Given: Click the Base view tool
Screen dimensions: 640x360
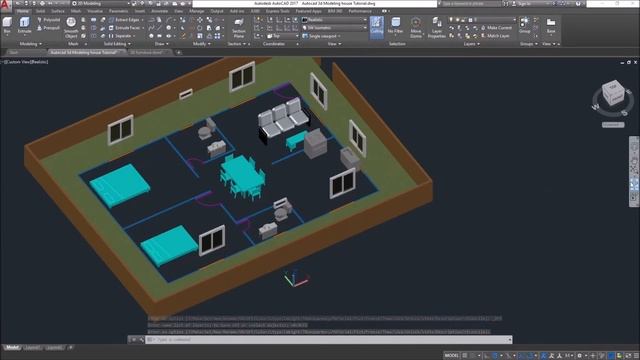Looking at the screenshot, I should tap(551, 25).
